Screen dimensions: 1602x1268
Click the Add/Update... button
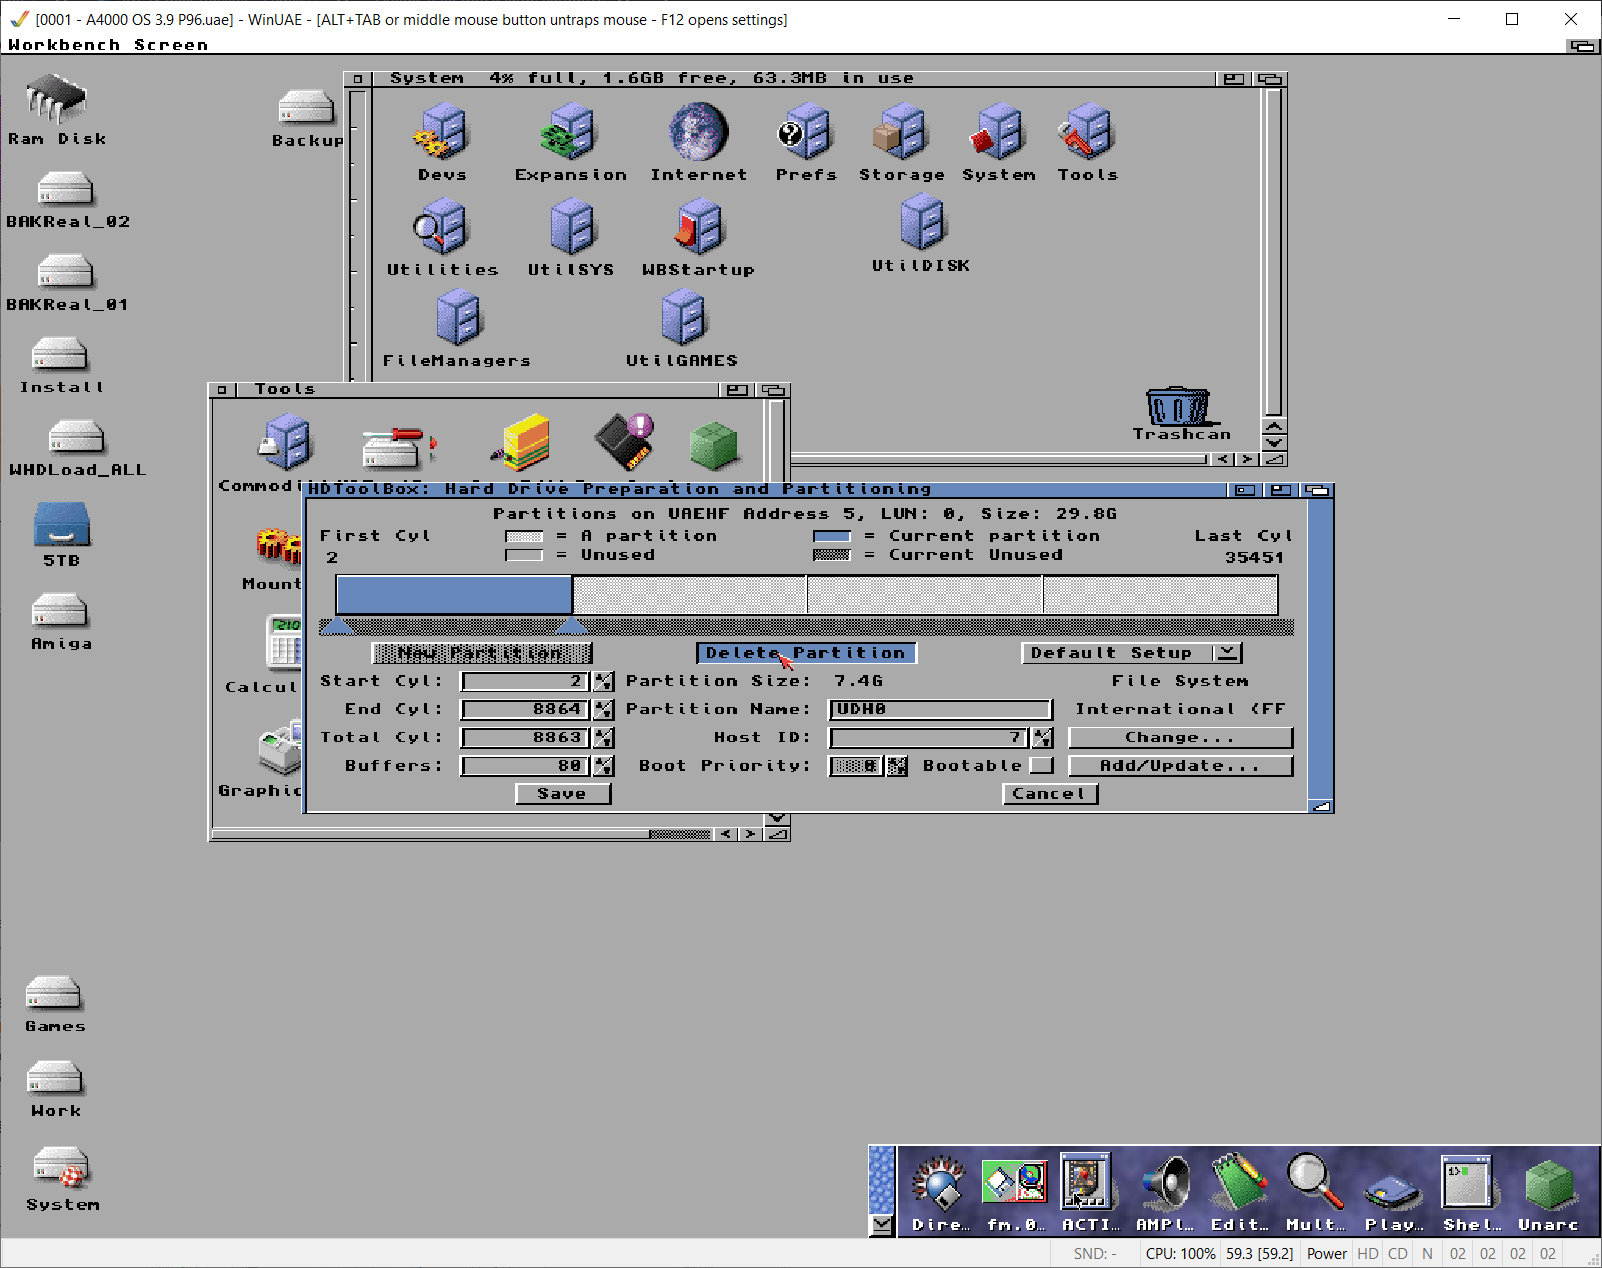coord(1181,765)
